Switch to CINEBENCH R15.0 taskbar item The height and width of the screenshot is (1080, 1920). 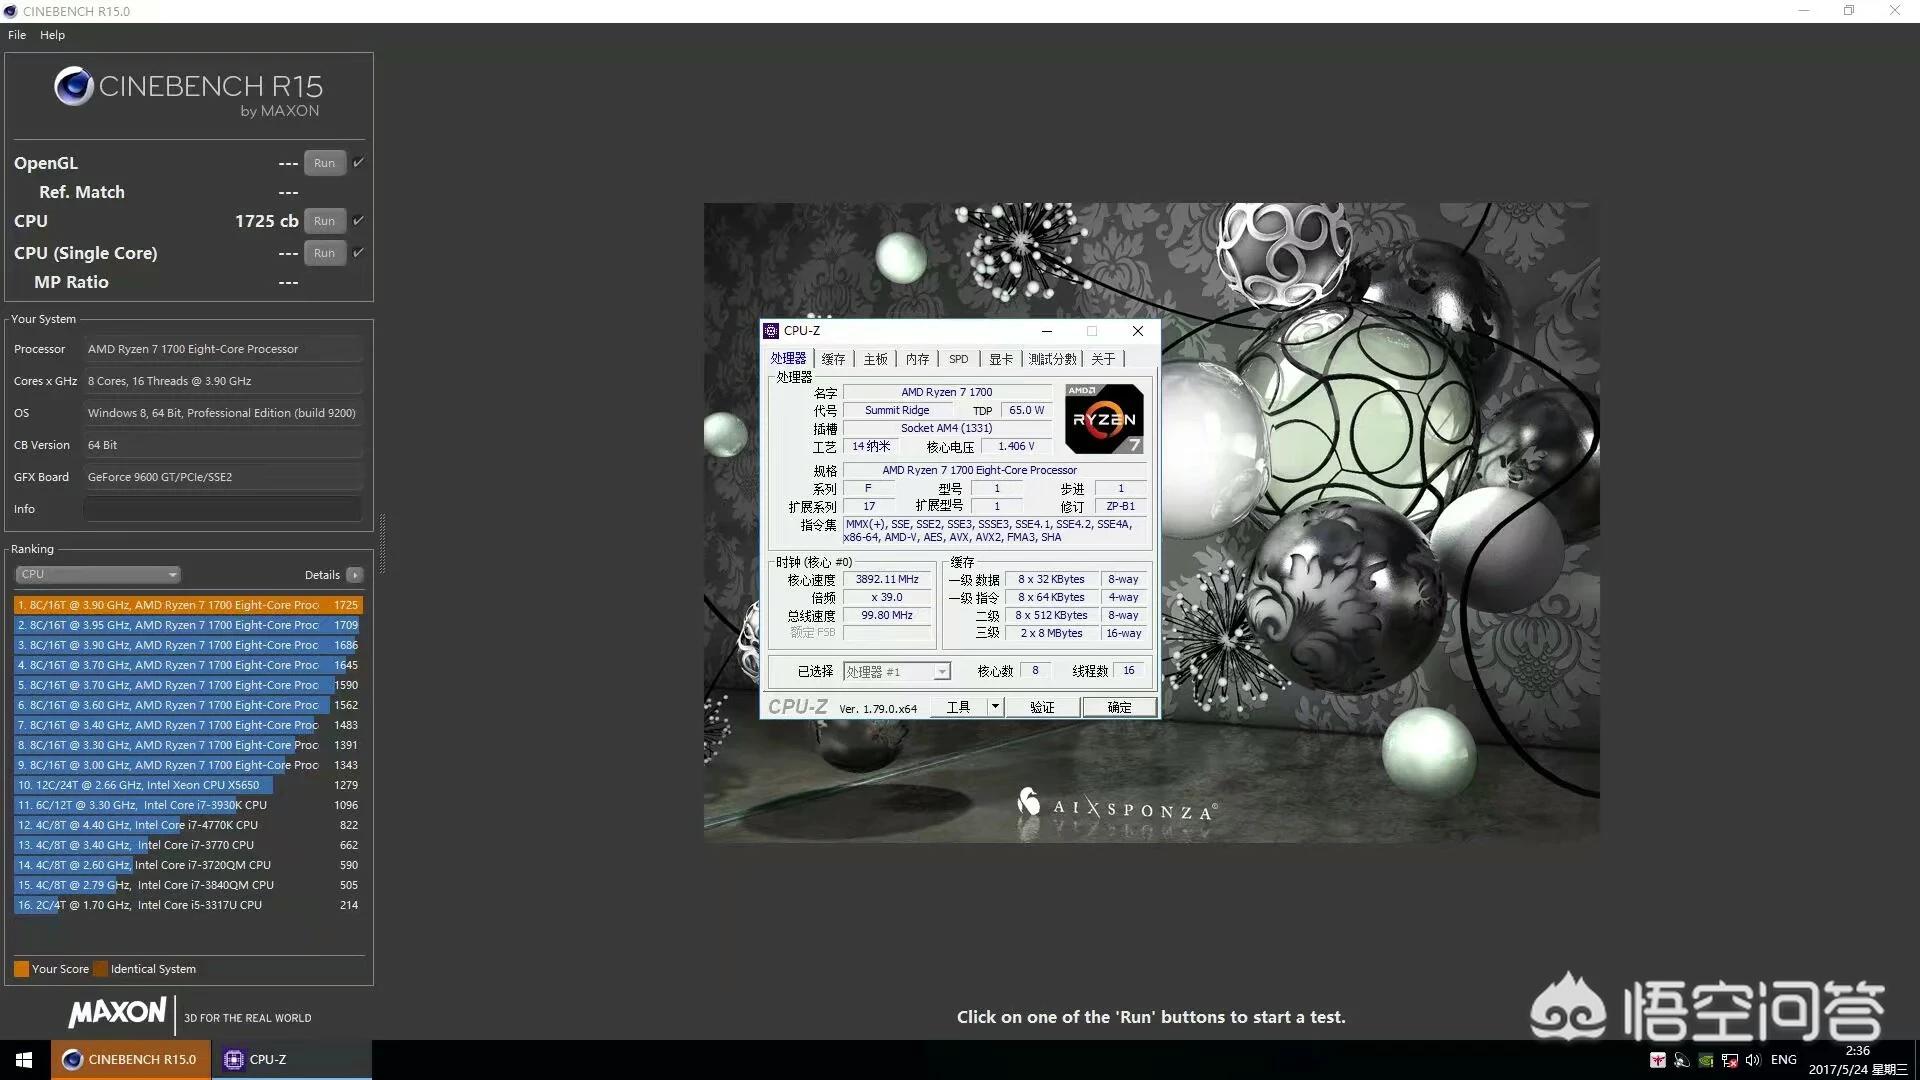click(131, 1060)
